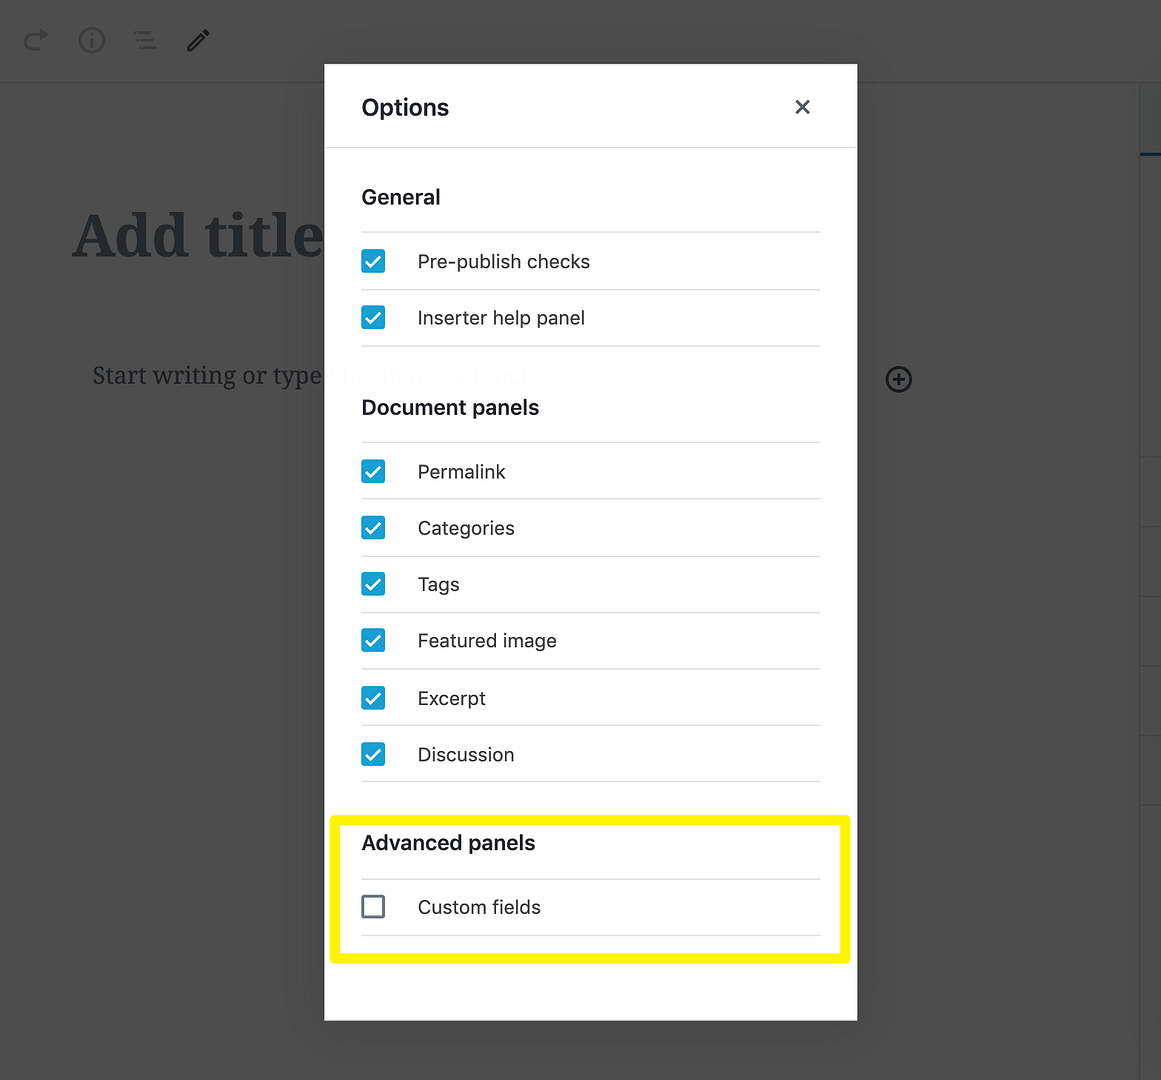Disable the Excerpt panel checkbox
The image size is (1161, 1080).
coord(373,697)
